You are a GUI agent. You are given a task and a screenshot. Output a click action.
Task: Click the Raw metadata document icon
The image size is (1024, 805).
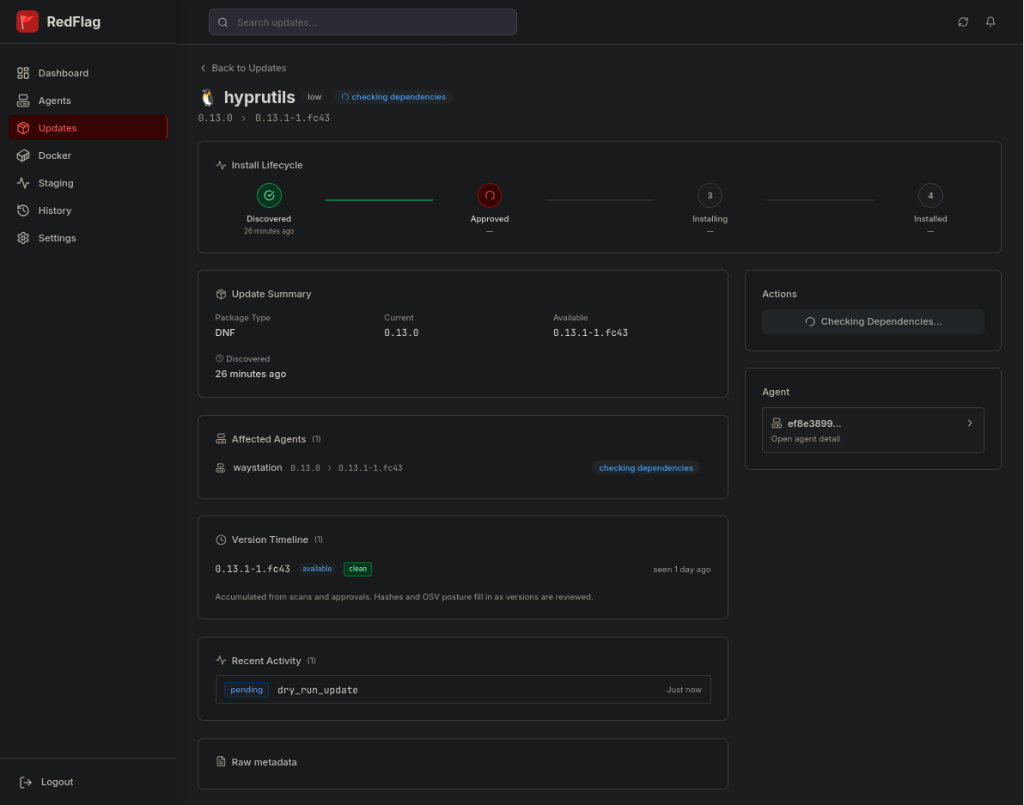tap(221, 762)
